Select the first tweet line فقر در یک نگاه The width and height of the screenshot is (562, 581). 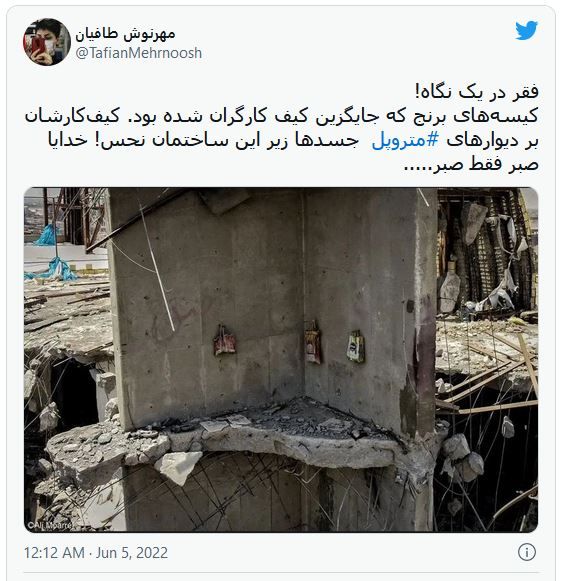tap(477, 92)
